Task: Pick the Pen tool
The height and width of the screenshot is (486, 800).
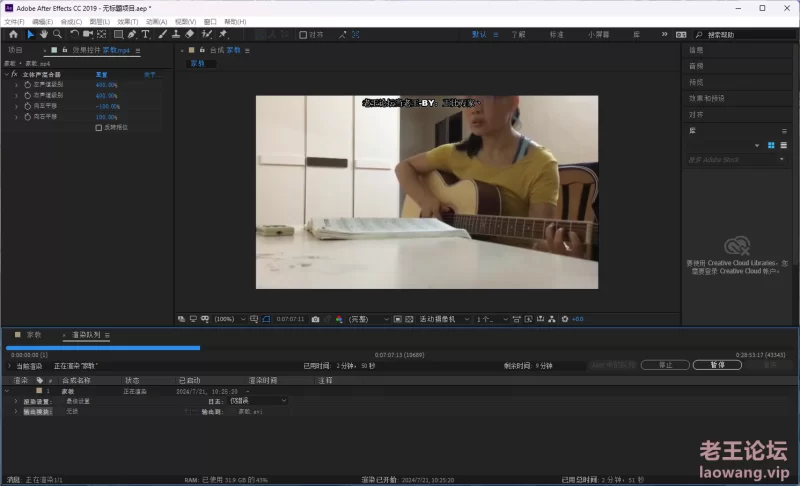Action: coord(132,34)
